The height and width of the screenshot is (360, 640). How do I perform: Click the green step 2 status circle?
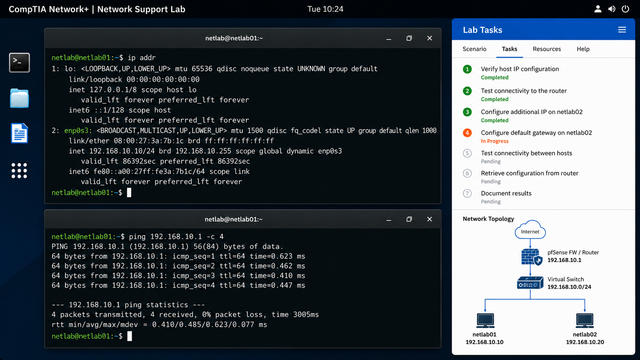(x=467, y=91)
